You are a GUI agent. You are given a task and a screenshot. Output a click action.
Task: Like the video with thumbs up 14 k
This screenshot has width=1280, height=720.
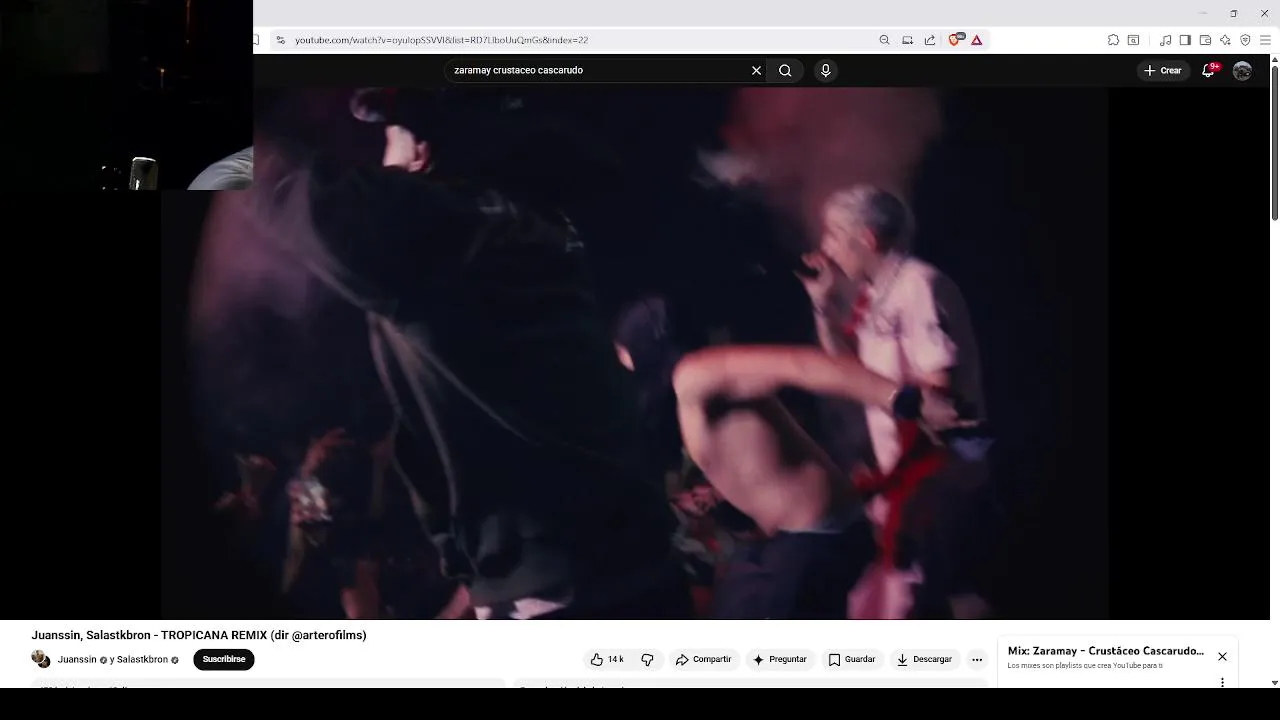607,659
